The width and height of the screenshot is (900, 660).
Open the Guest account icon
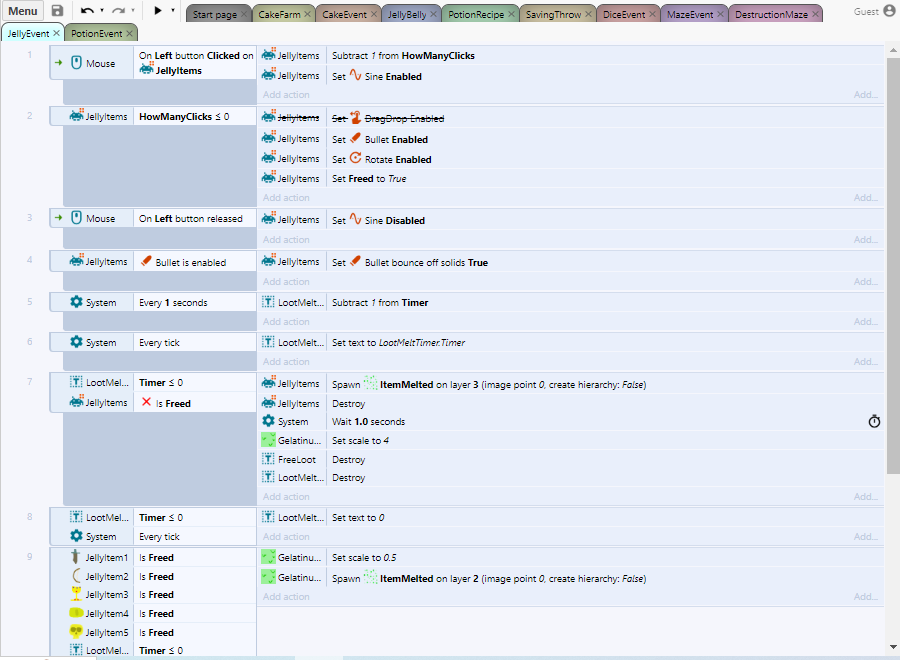pos(889,11)
